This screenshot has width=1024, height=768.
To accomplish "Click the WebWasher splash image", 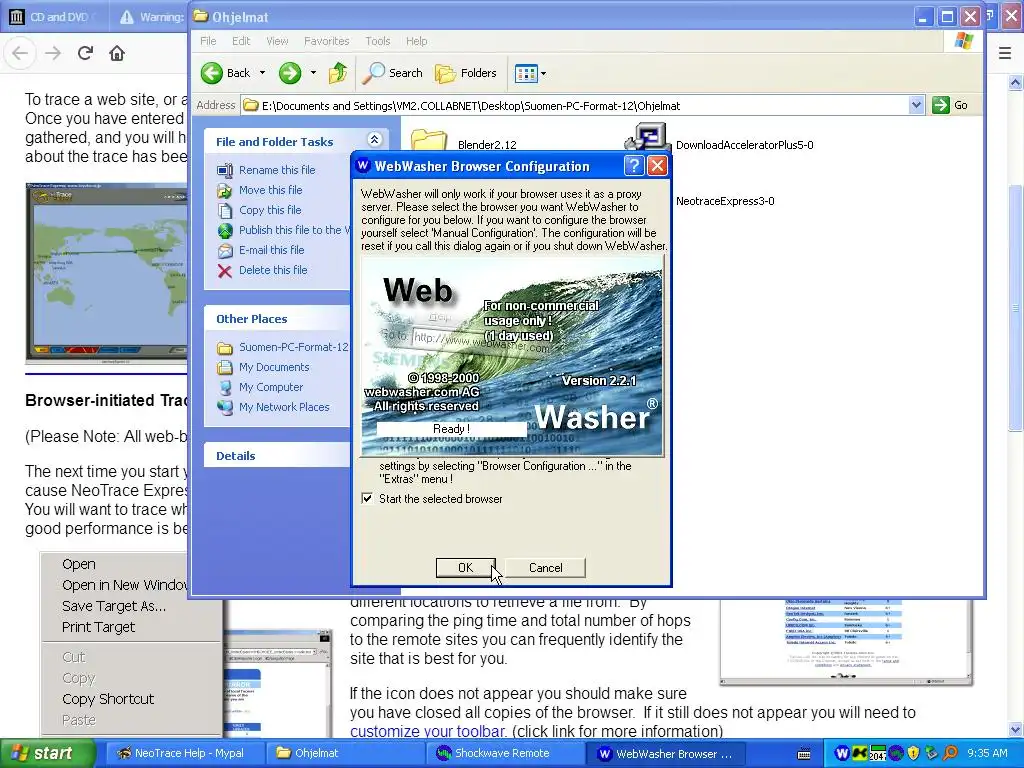I will coord(512,356).
